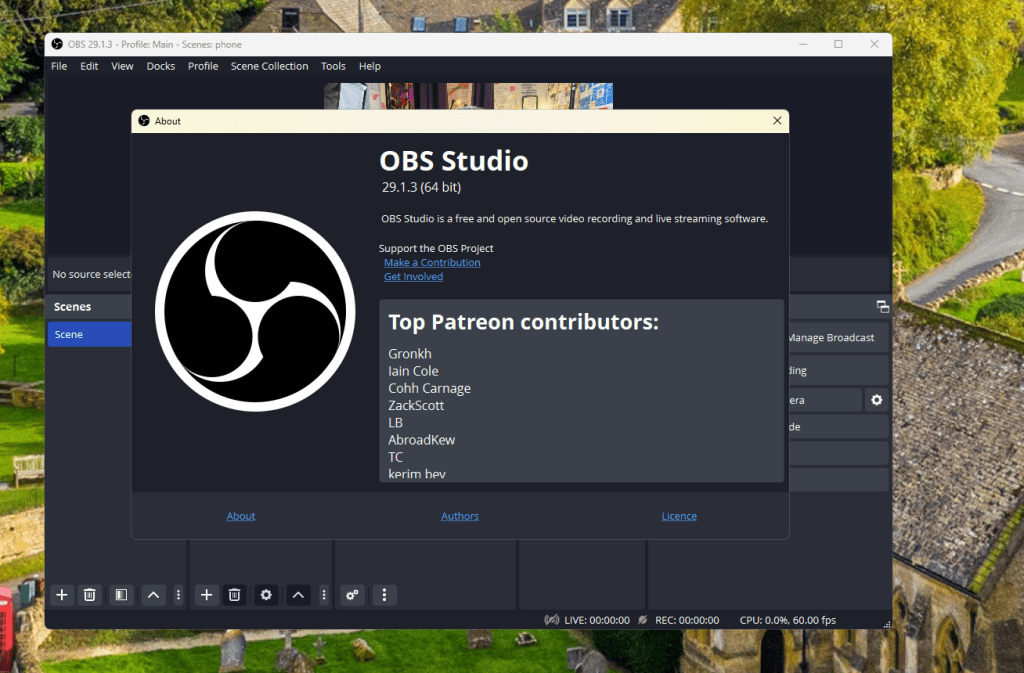
Task: Open the Profile menu
Action: point(203,66)
